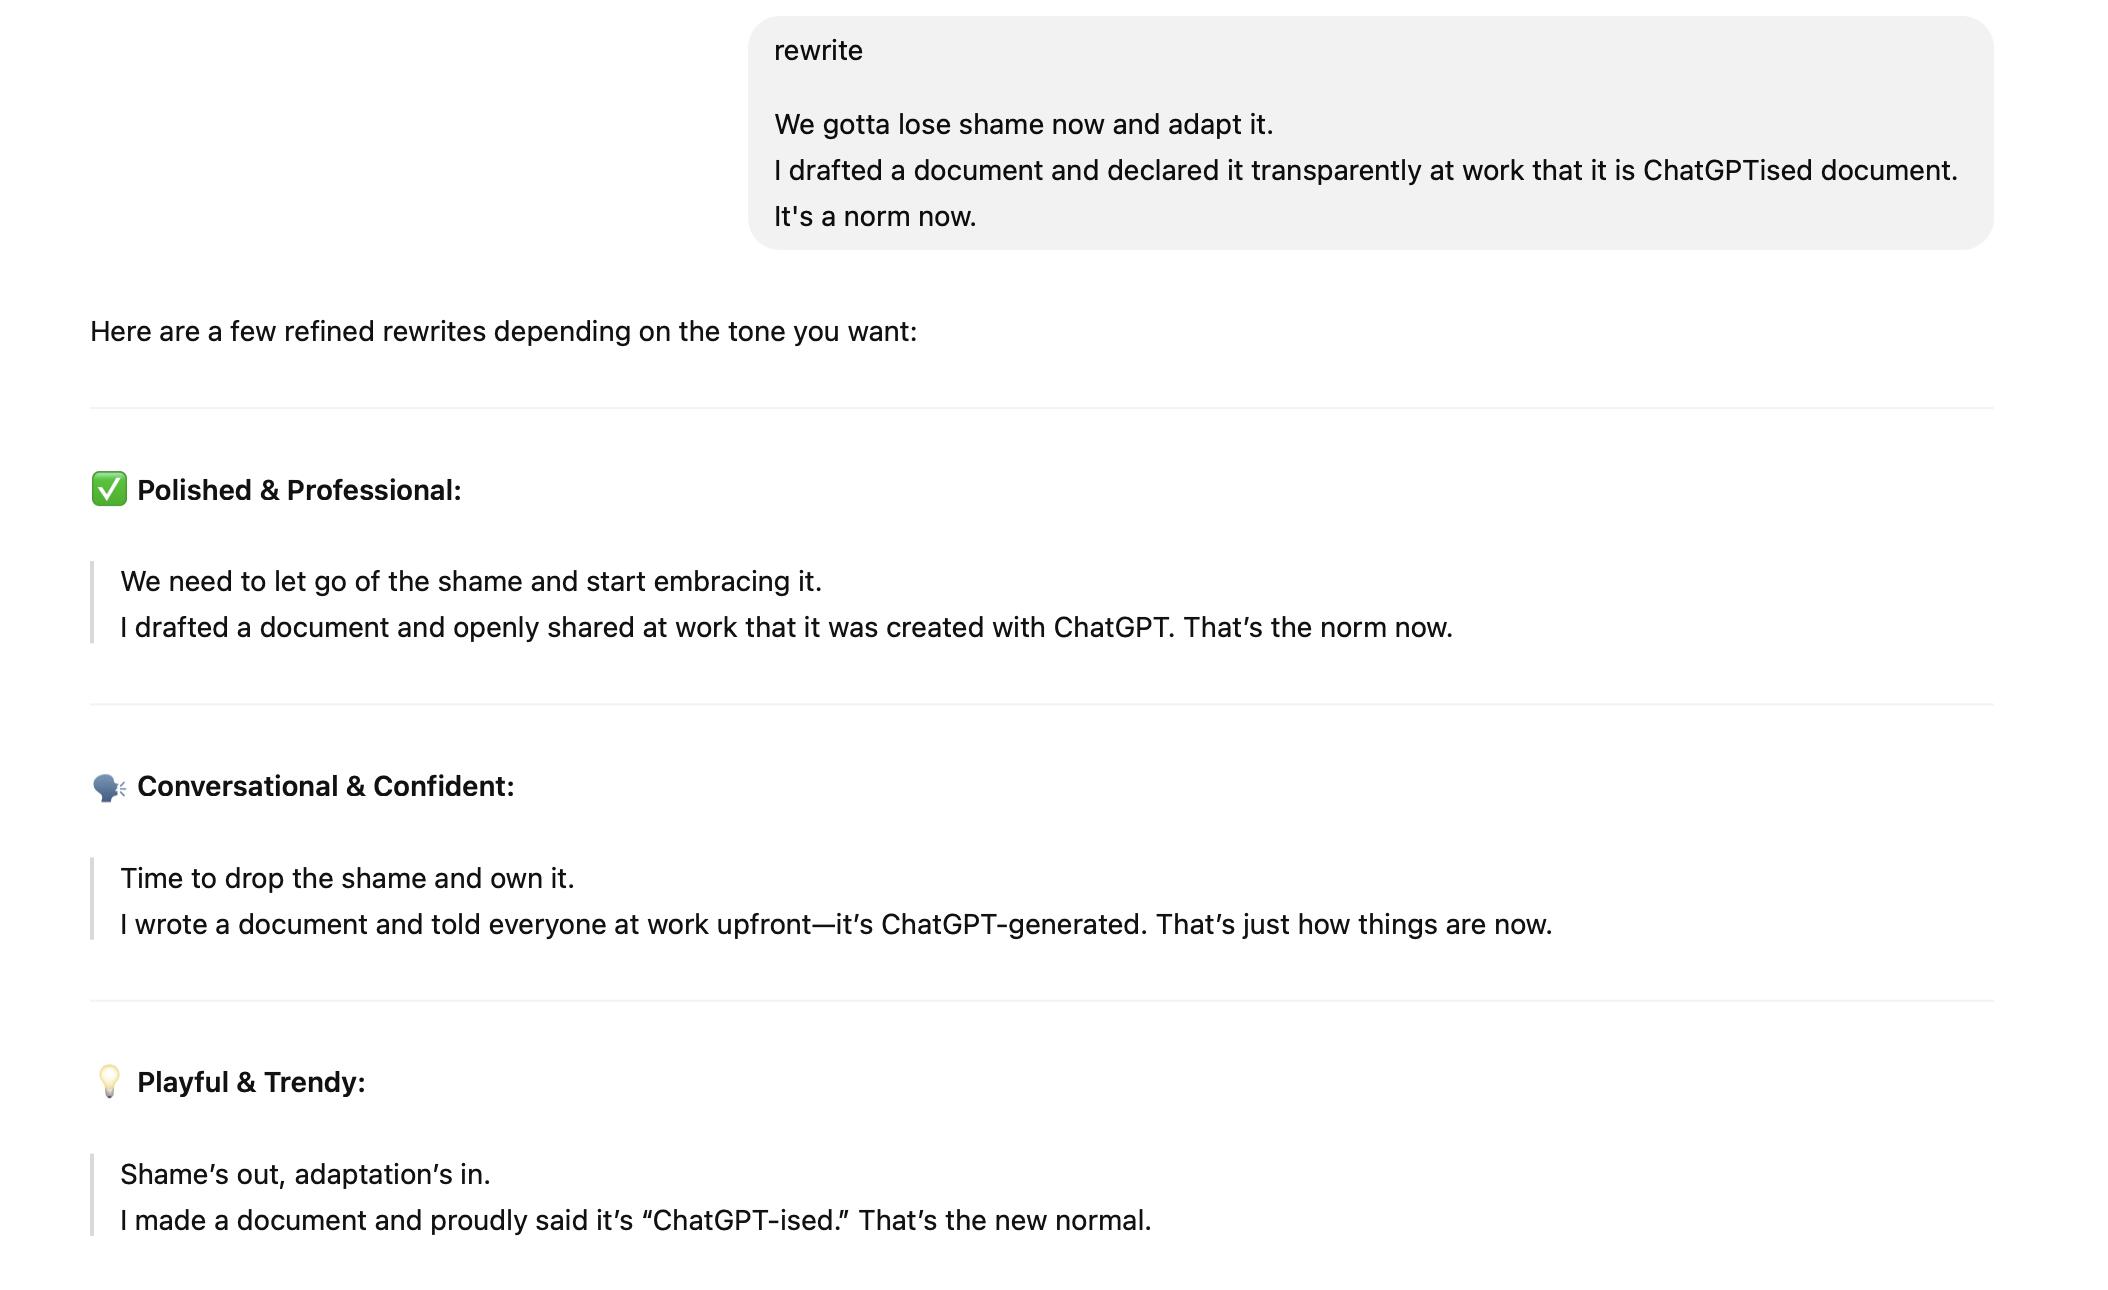The height and width of the screenshot is (1290, 2108).
Task: Click the "Playful & Trendy:" heading
Action: tap(251, 1082)
